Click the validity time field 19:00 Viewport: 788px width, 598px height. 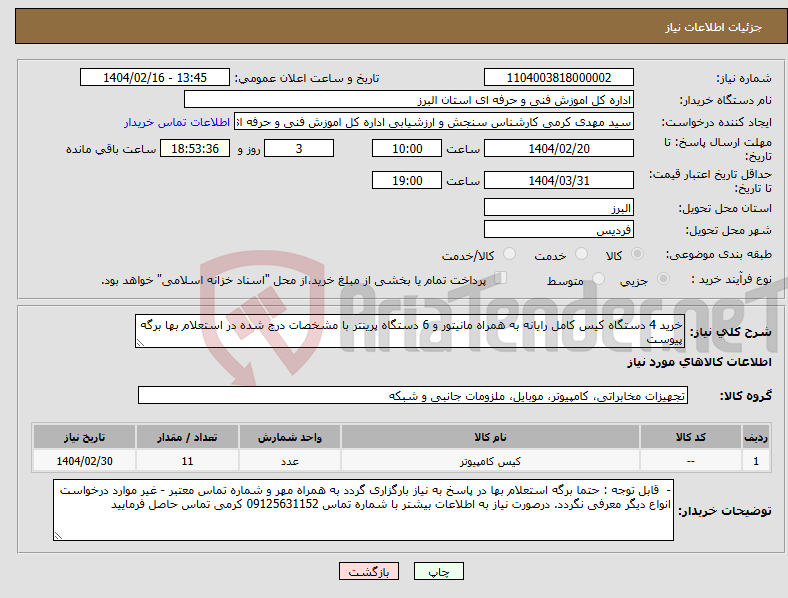[x=407, y=180]
